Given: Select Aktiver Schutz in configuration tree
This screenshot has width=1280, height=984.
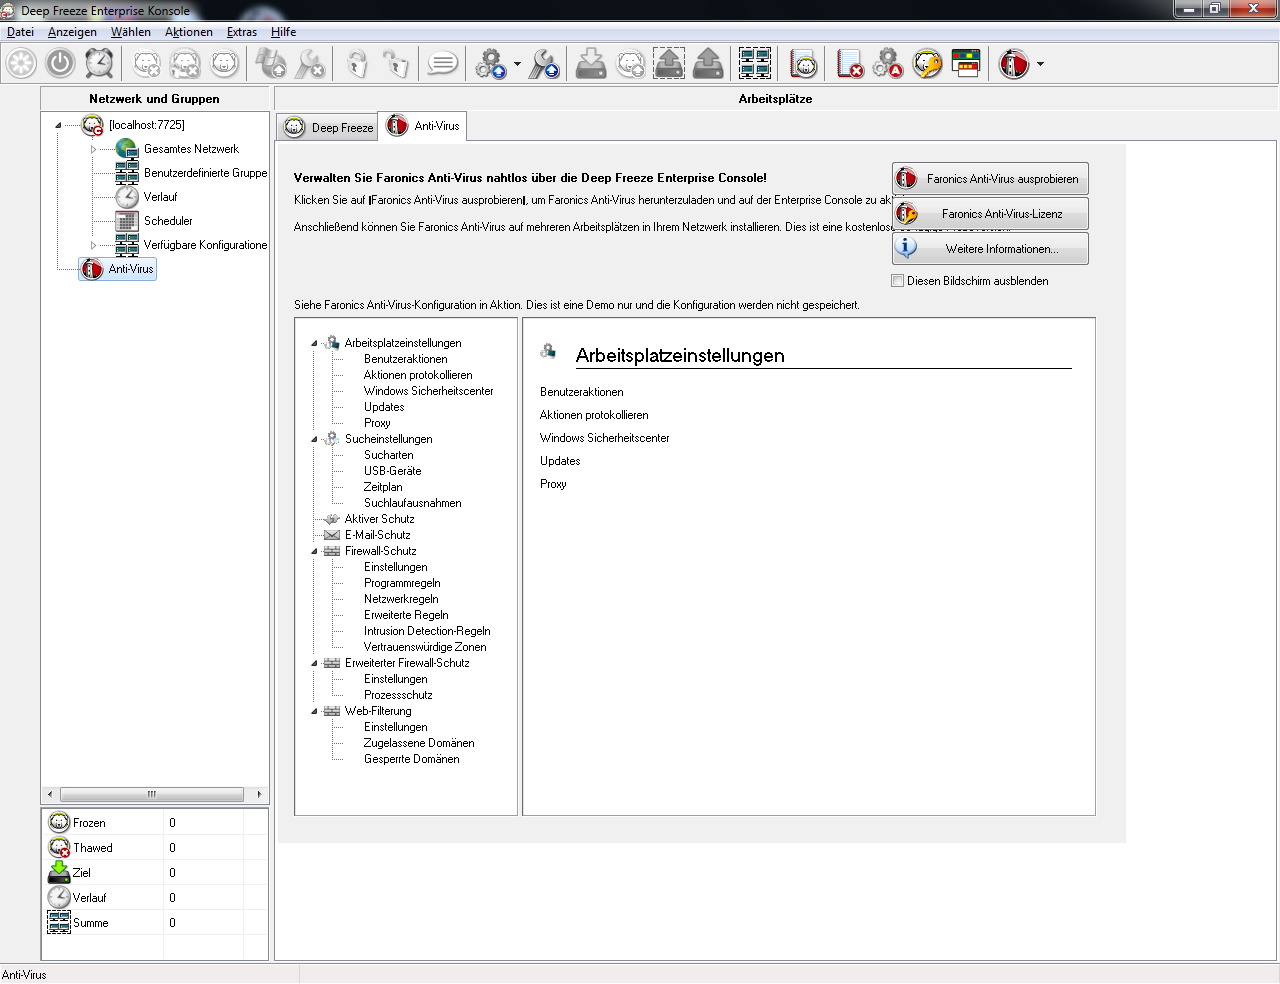Looking at the screenshot, I should pos(379,519).
